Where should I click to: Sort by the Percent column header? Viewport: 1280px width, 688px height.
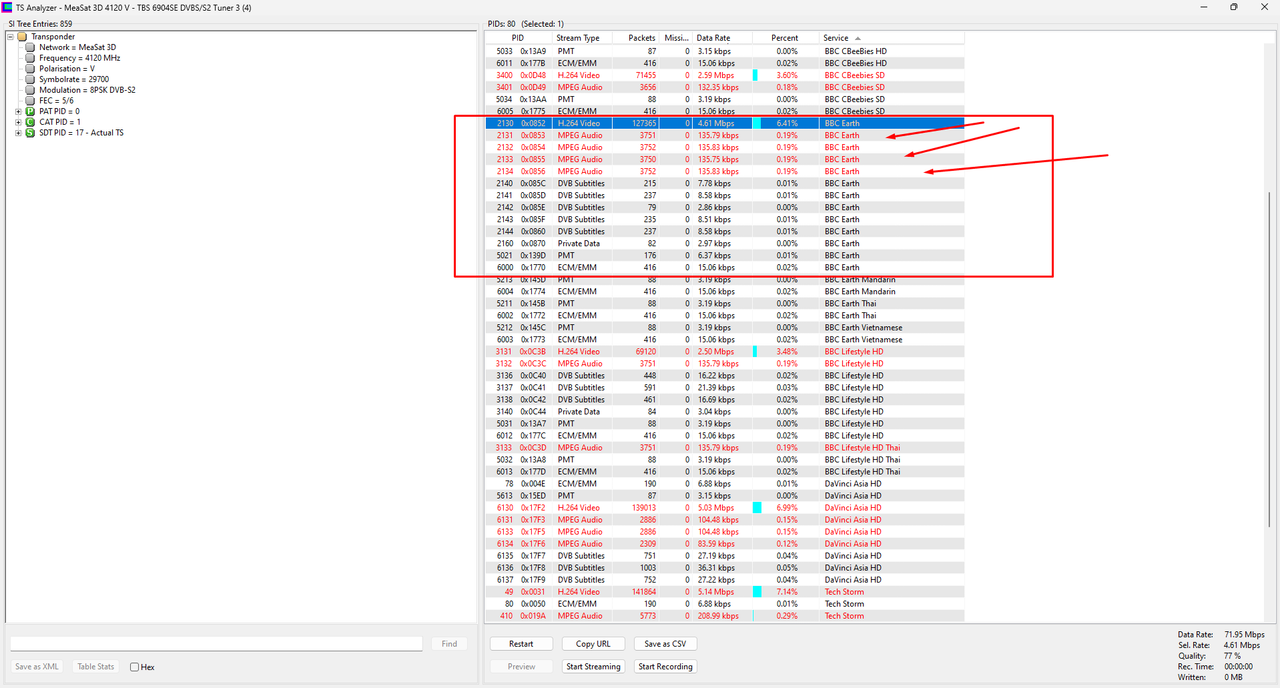[785, 38]
